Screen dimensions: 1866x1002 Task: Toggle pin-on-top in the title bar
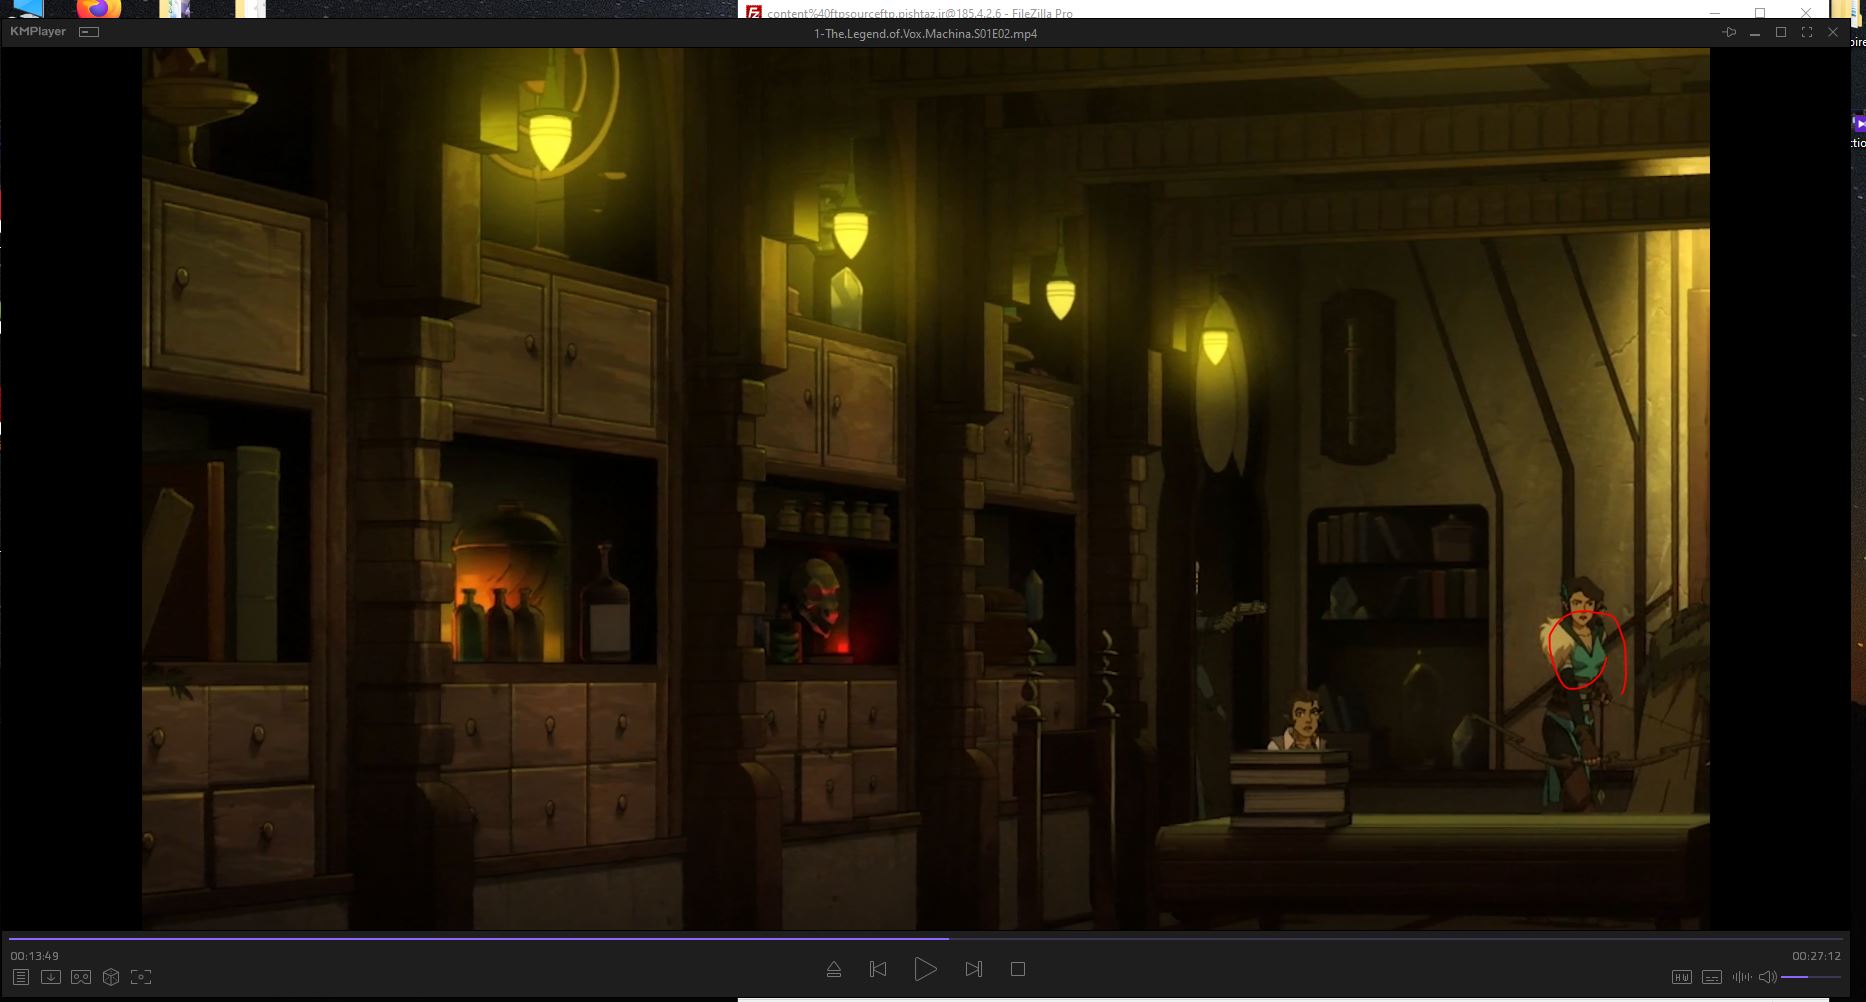pyautogui.click(x=1729, y=33)
